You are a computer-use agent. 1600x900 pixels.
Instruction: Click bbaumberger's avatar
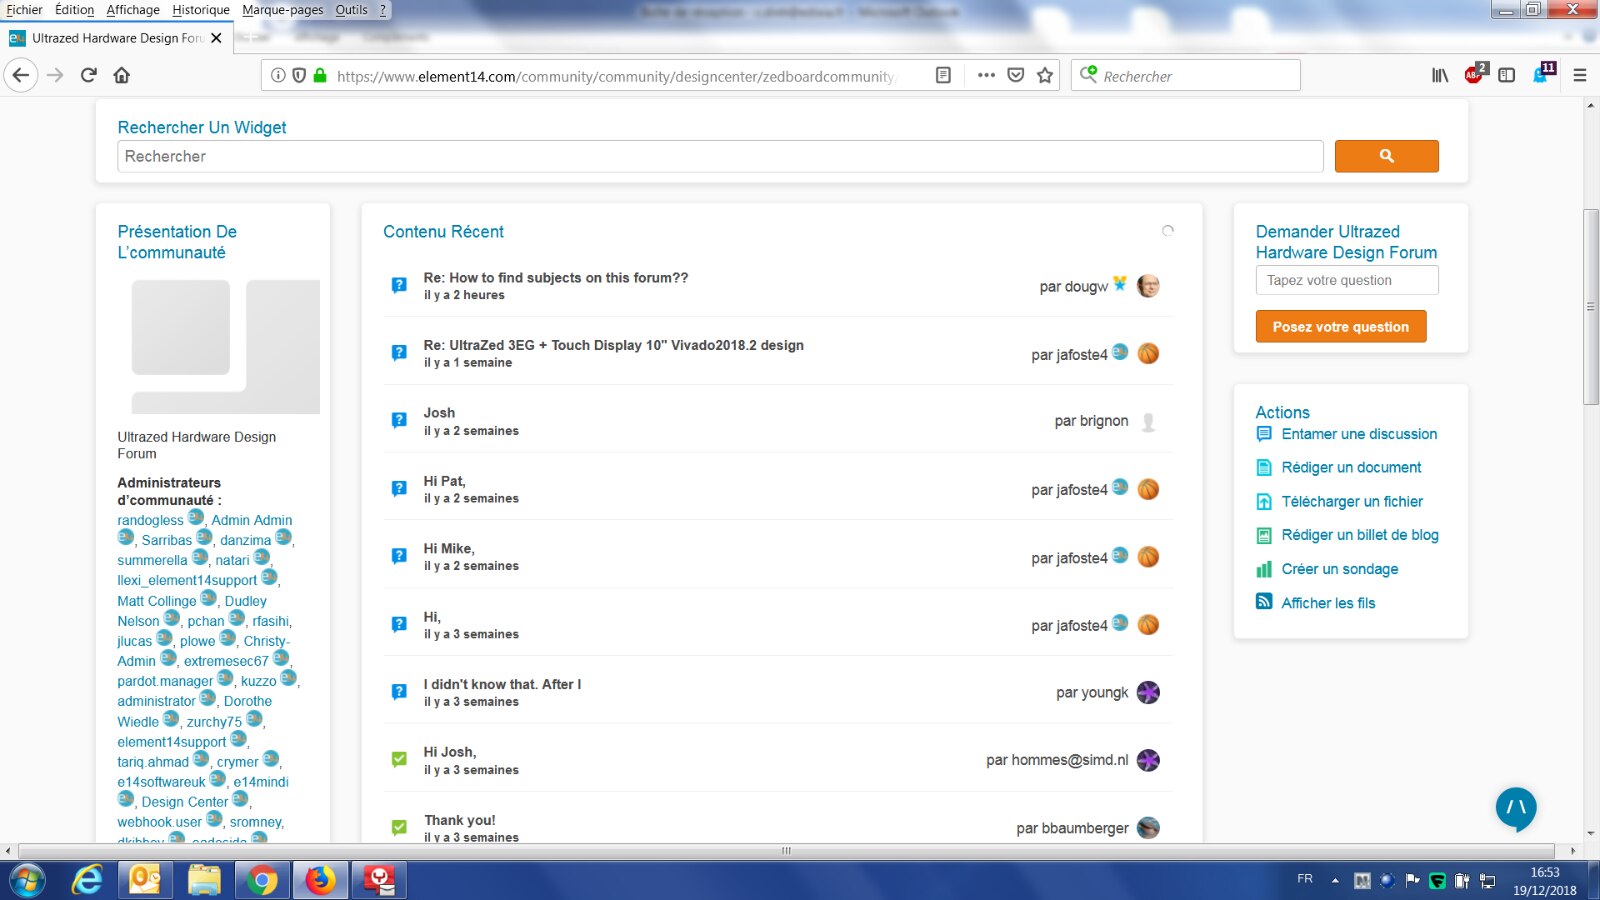1148,828
